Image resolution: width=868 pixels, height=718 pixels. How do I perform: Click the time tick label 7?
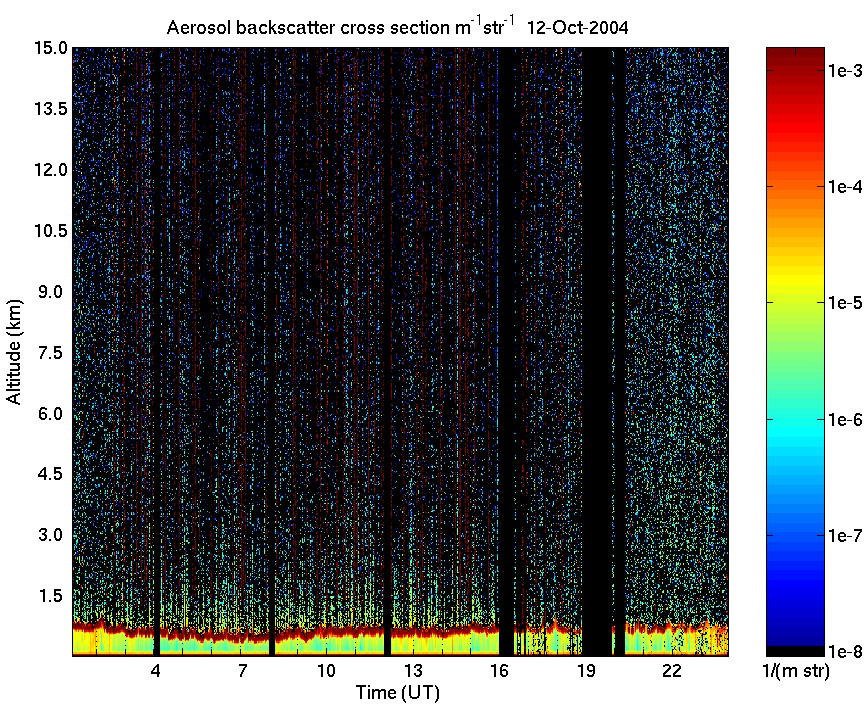[x=242, y=671]
